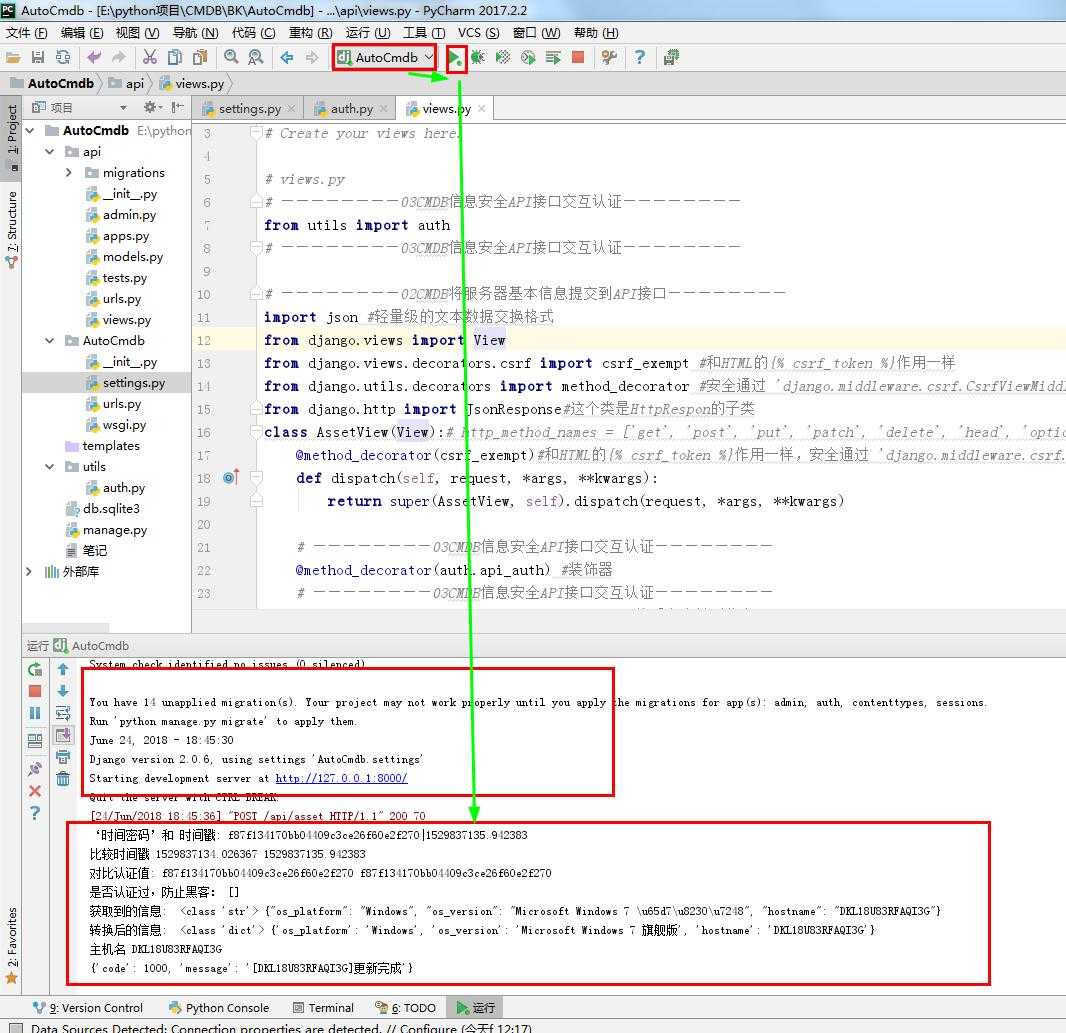1066x1033 pixels.
Task: Open the 6: TODO tool window
Action: (x=406, y=1008)
